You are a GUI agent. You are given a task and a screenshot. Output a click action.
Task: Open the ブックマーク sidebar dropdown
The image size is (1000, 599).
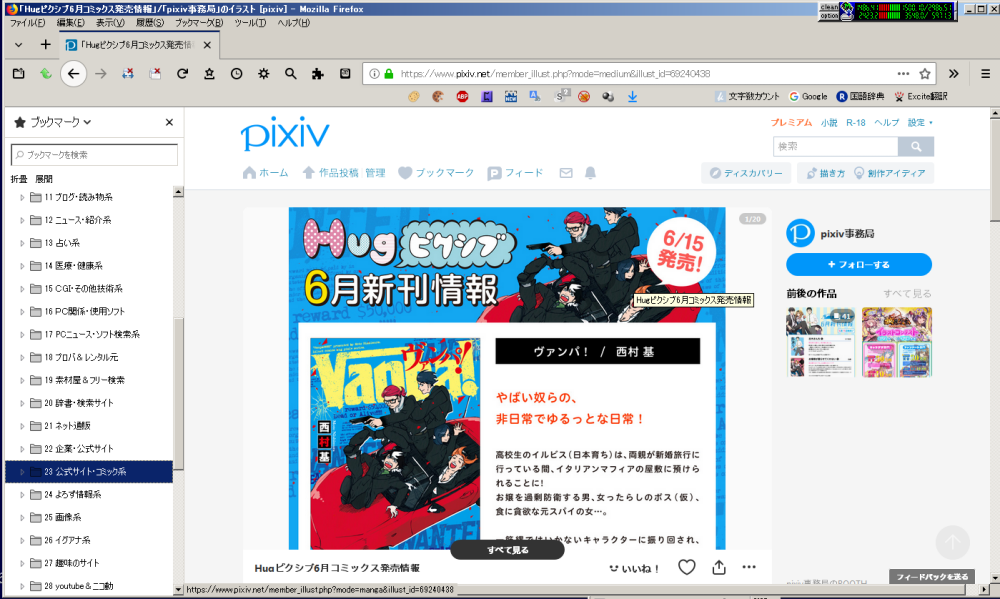click(x=53, y=122)
